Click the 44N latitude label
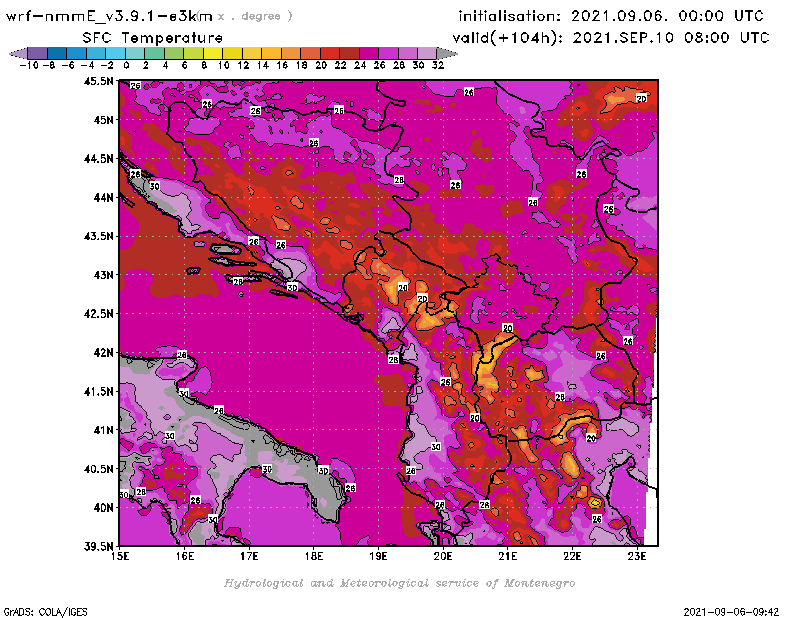The width and height of the screenshot is (800, 618). pos(103,197)
